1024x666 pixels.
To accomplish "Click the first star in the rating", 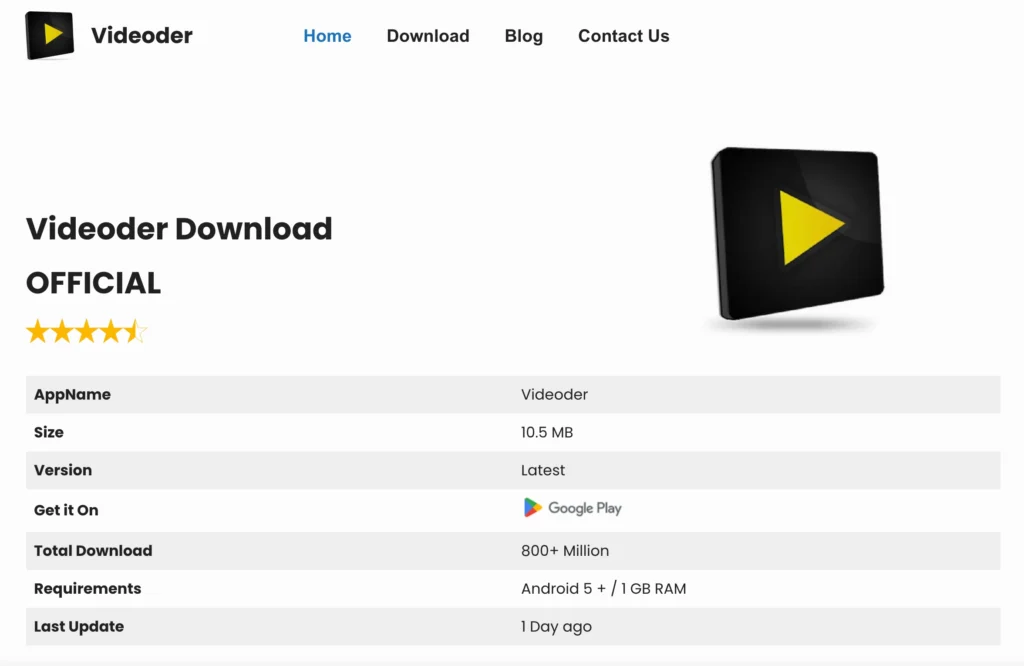I will pyautogui.click(x=38, y=332).
